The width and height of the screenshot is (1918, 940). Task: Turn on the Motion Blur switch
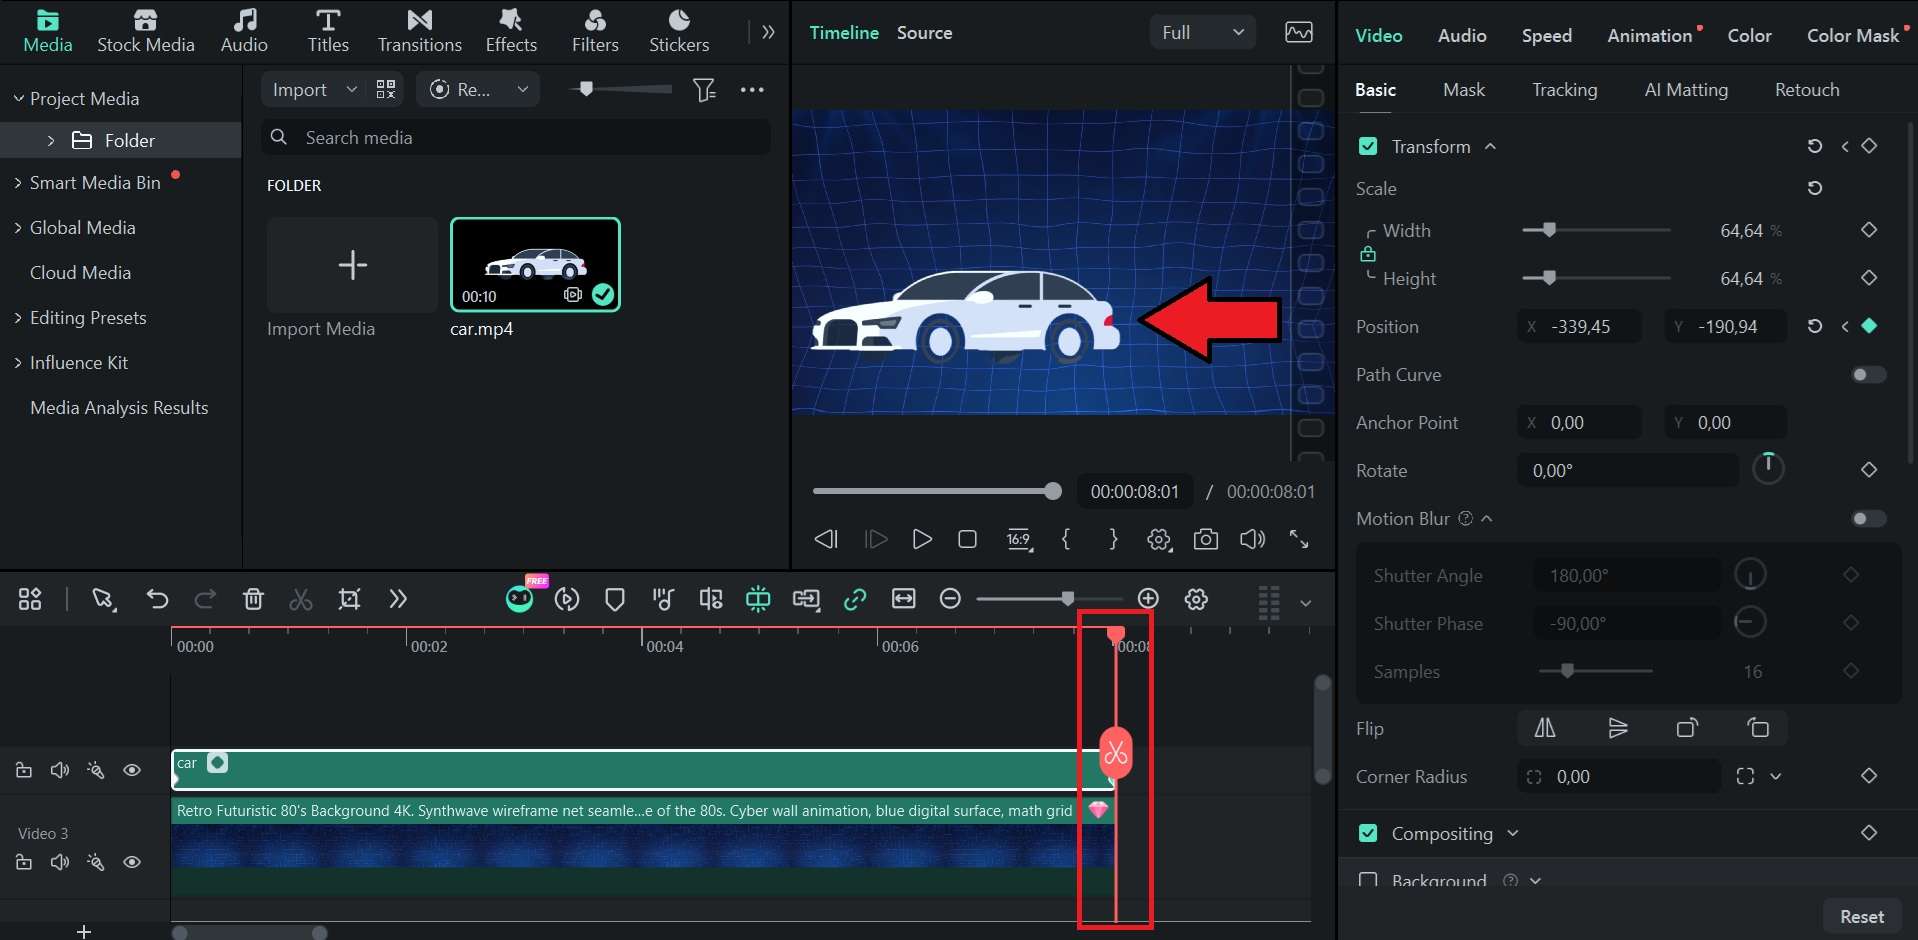click(1868, 519)
